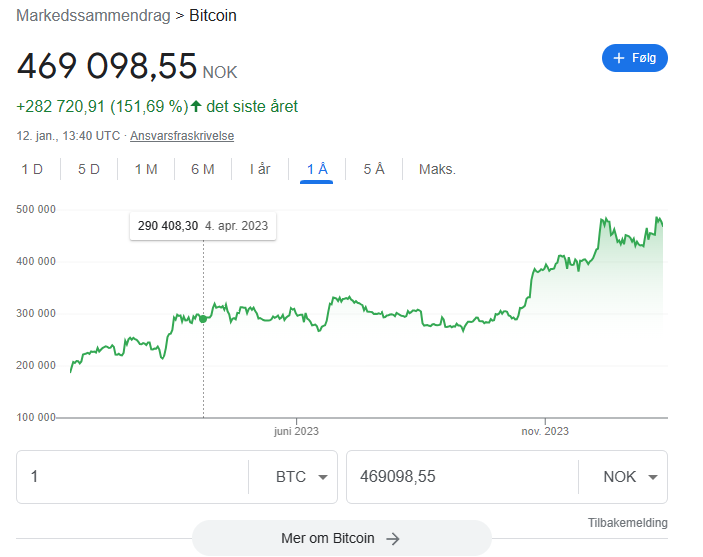Click the juni 2023 axis label

296,431
